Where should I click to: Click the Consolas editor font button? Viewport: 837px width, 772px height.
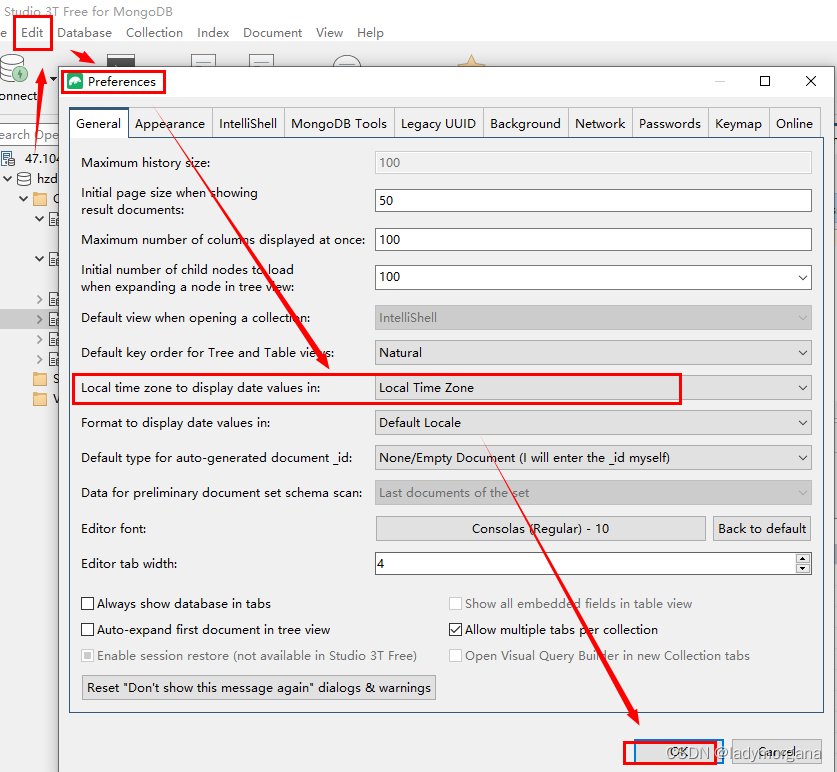540,529
